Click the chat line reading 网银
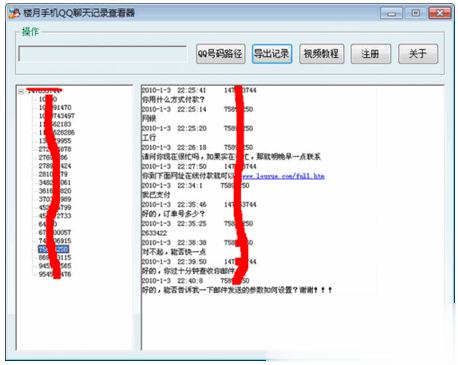The height and width of the screenshot is (365, 458). click(x=149, y=118)
